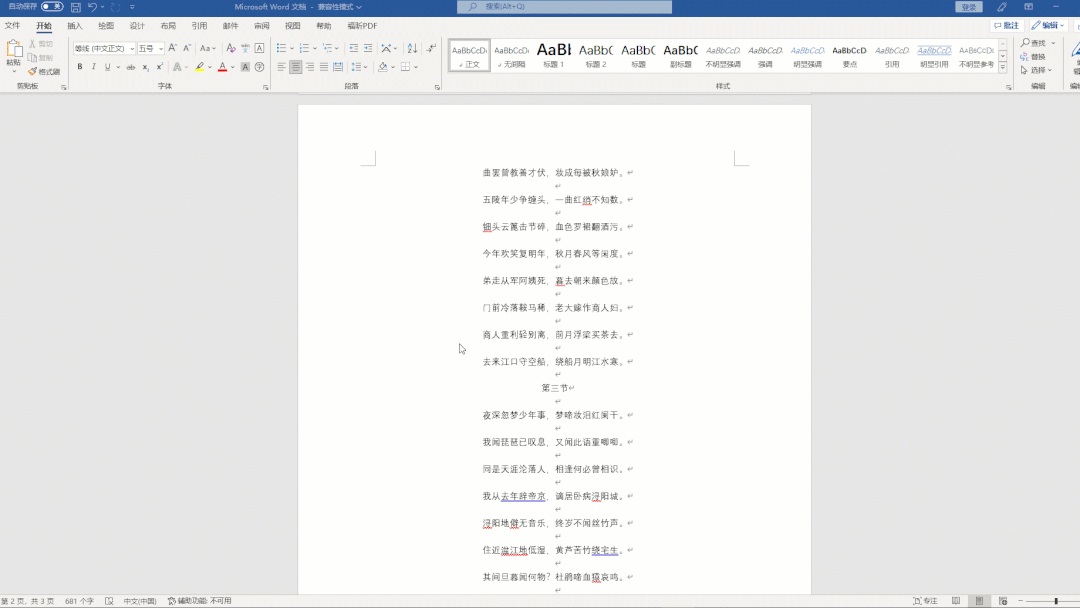
Task: Click the search box in title bar
Action: point(564,7)
